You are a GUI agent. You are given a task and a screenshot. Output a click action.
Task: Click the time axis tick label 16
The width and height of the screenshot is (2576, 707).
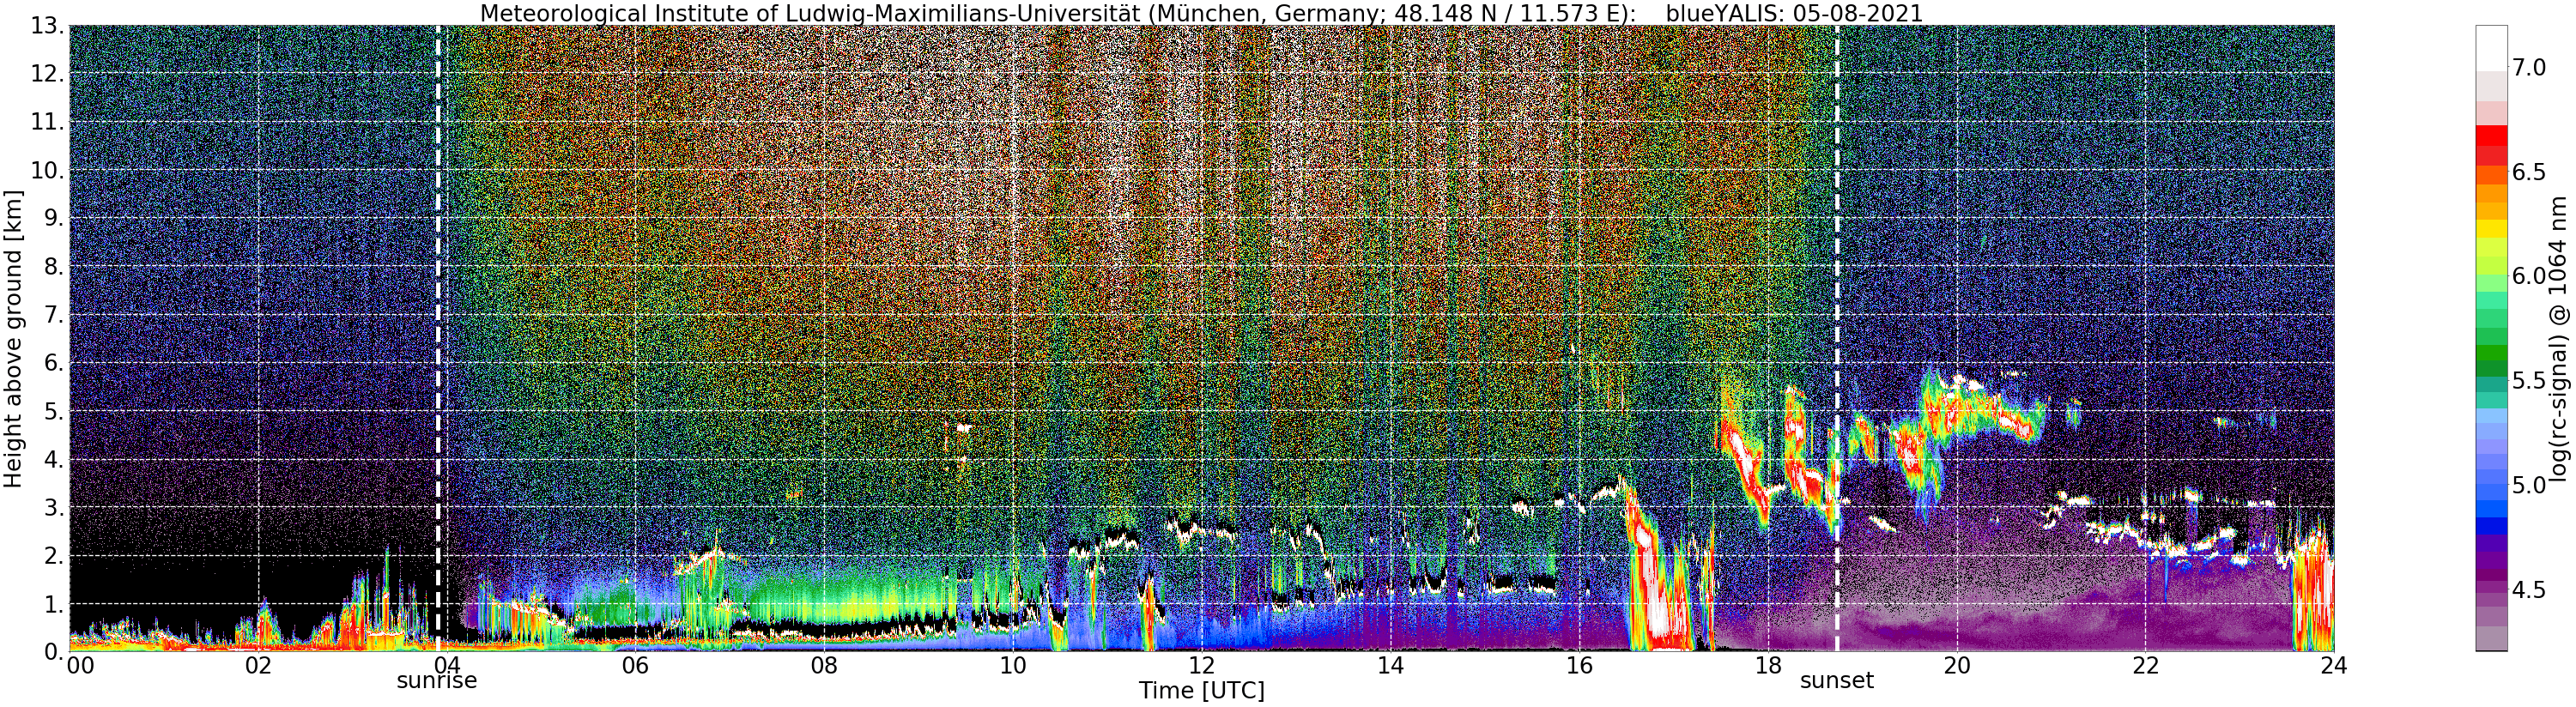[1579, 666]
